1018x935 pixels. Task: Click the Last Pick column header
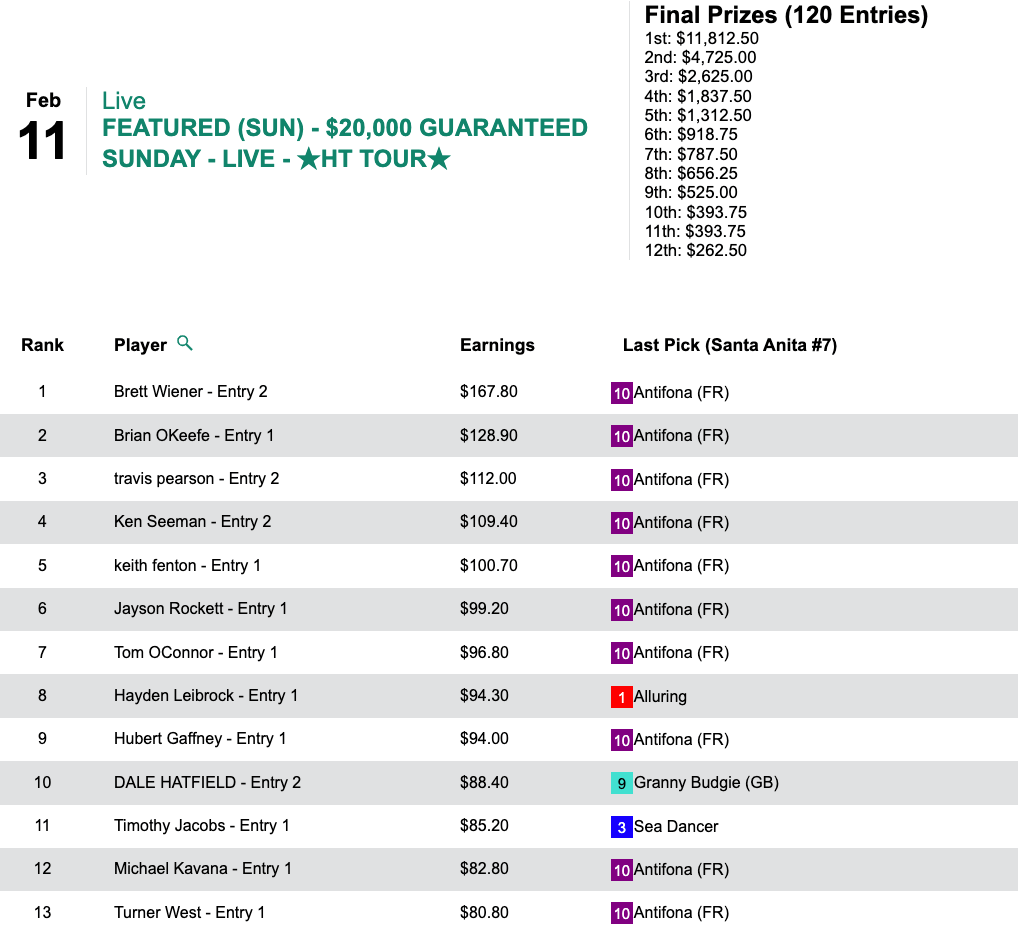[729, 345]
